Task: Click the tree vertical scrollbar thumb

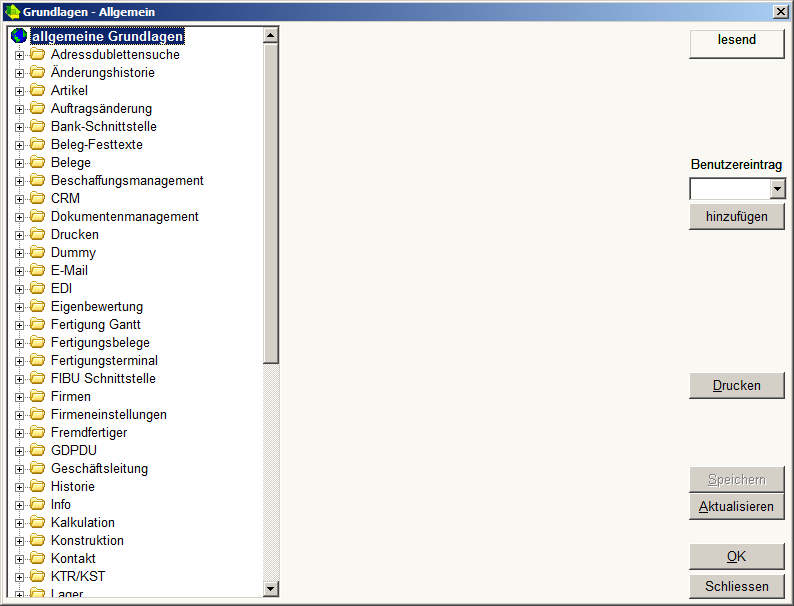Action: click(x=270, y=204)
